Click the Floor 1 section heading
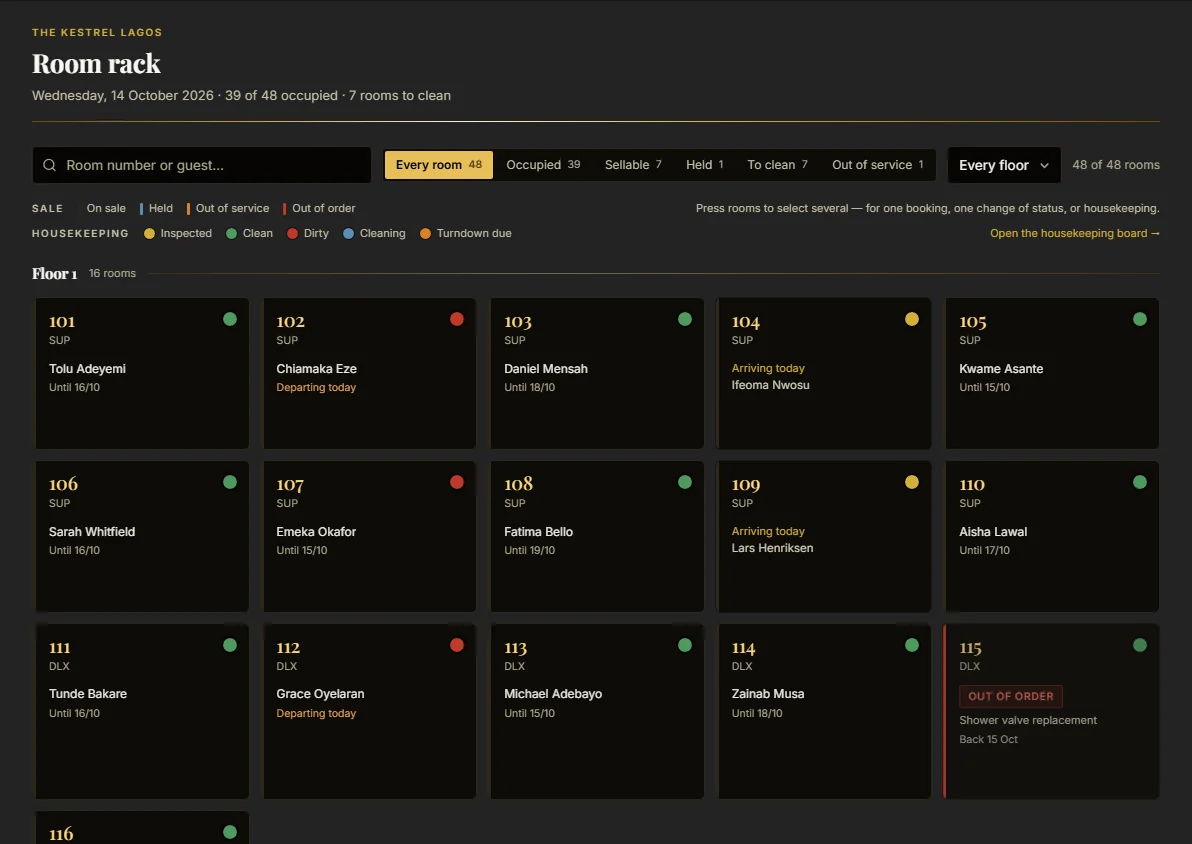The height and width of the screenshot is (844, 1192). tap(55, 274)
